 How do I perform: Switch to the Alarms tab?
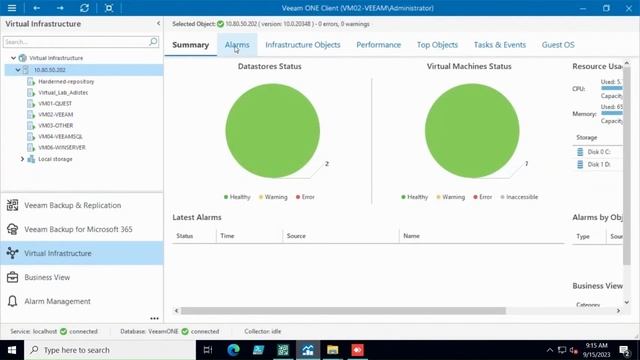(237, 45)
